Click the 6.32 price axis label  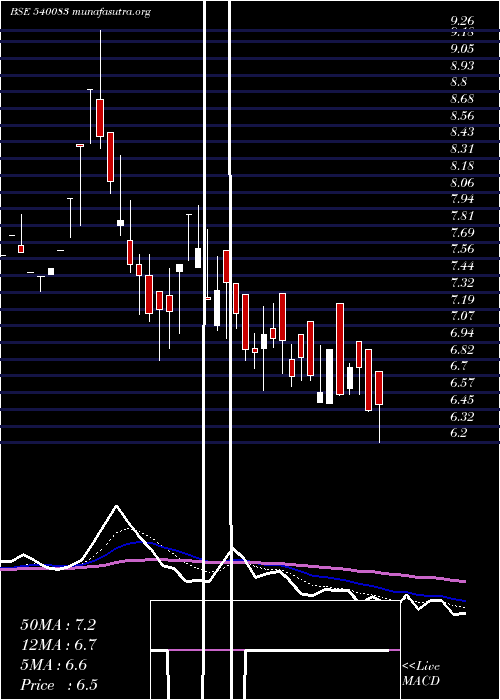coord(462,417)
